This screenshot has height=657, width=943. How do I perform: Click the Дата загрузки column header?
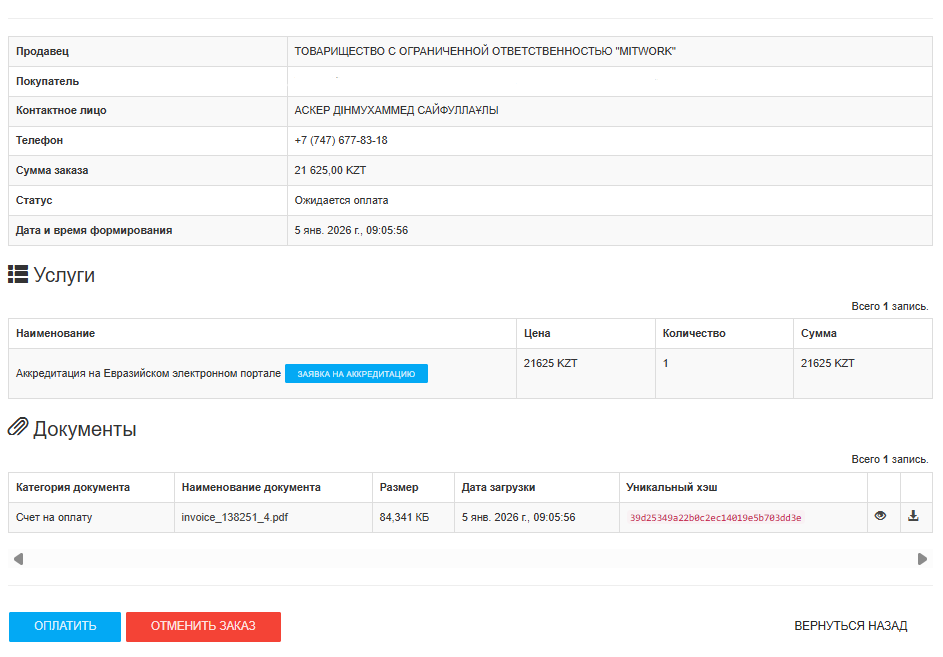(x=498, y=487)
